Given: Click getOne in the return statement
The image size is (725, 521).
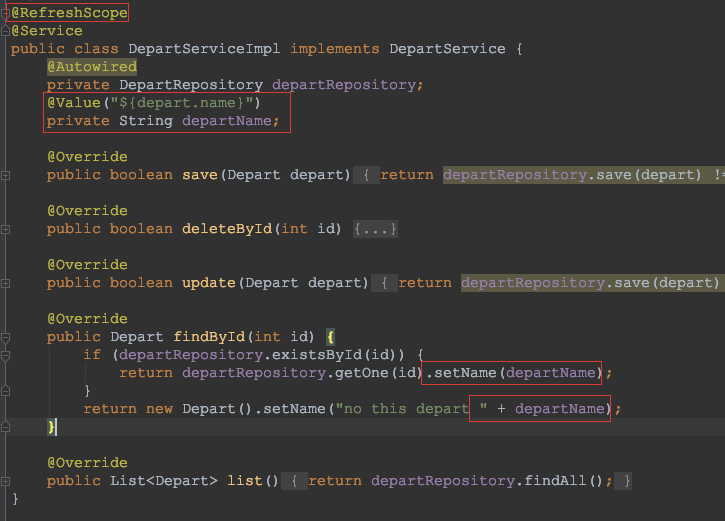Looking at the screenshot, I should coord(362,373).
